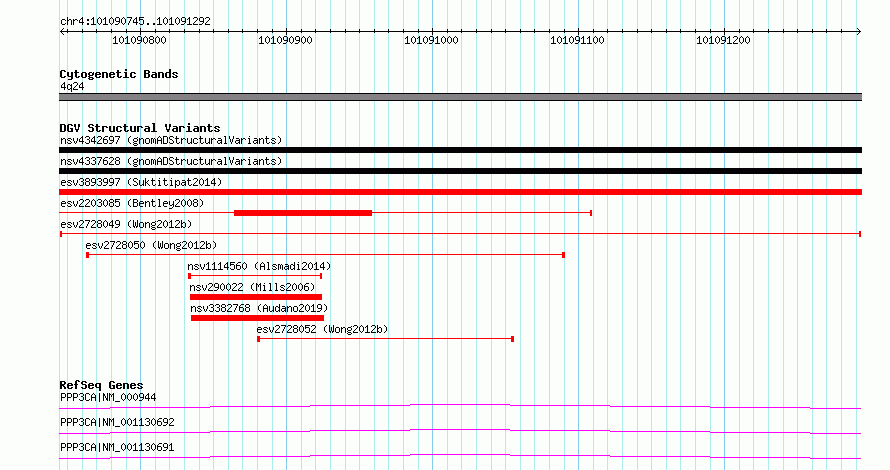The image size is (890, 470).
Task: Click the magenta line under PPP3CA|NM_000944
Action: pyautogui.click(x=460, y=406)
